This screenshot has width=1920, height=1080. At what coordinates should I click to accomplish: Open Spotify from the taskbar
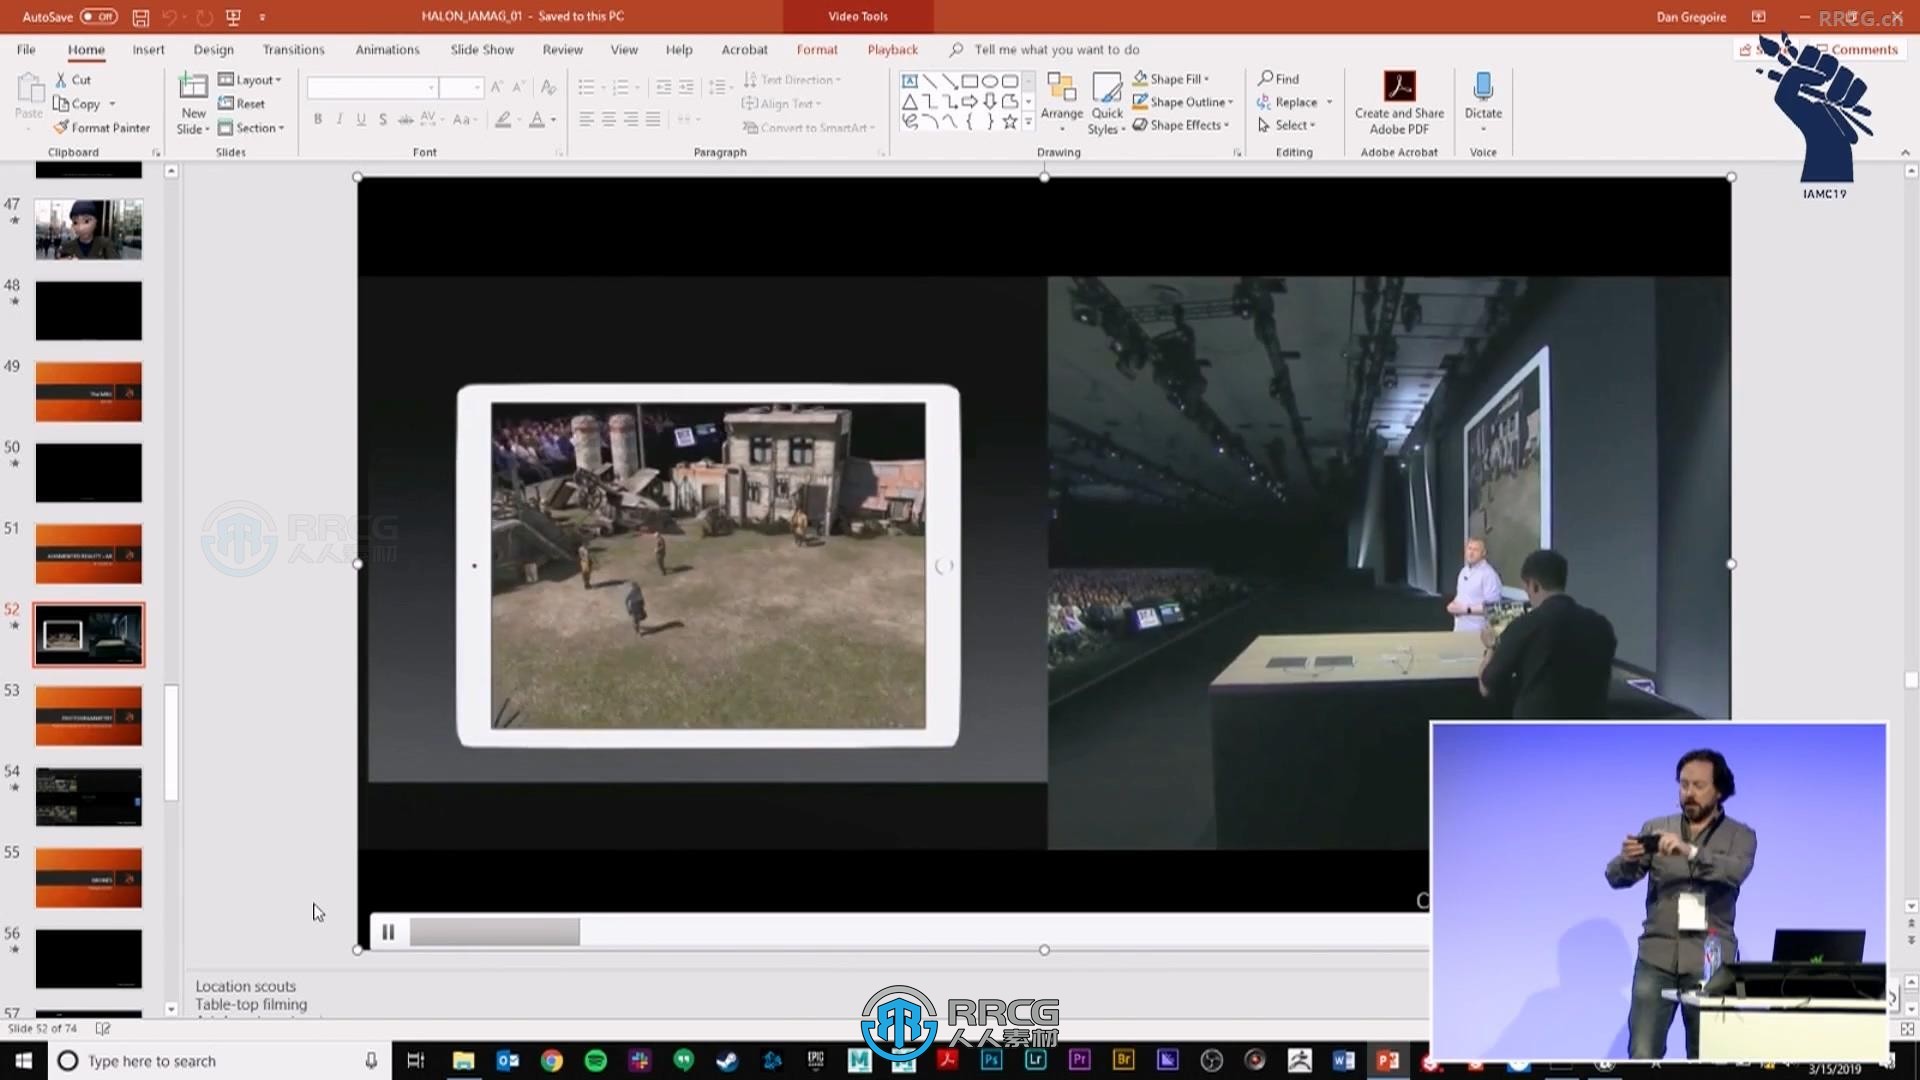596,1061
